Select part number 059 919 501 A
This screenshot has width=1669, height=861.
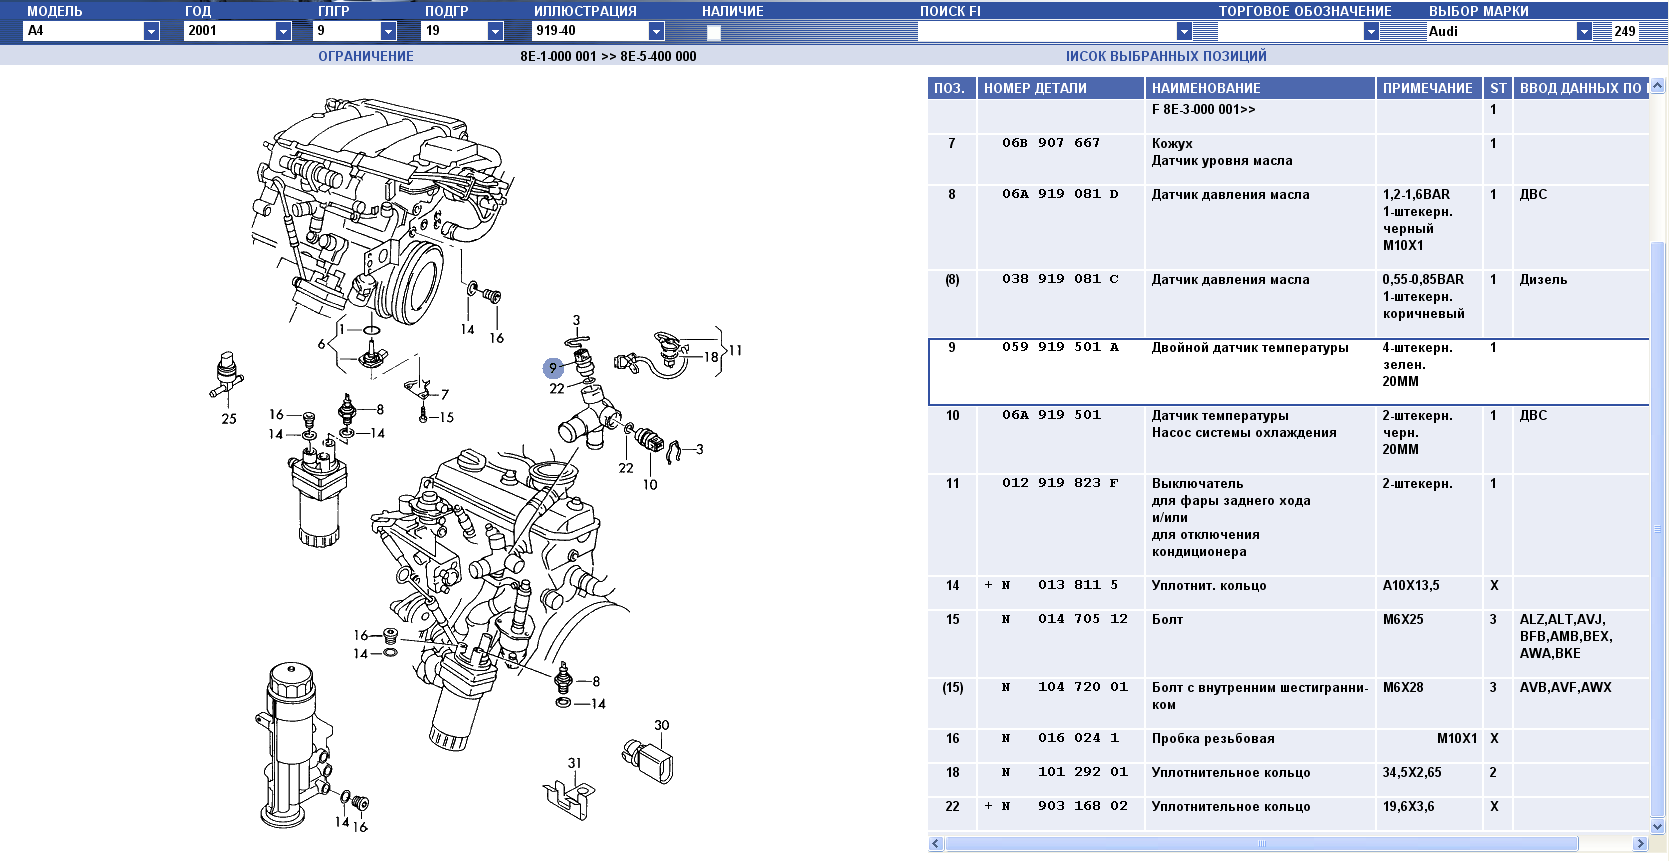click(x=1060, y=347)
